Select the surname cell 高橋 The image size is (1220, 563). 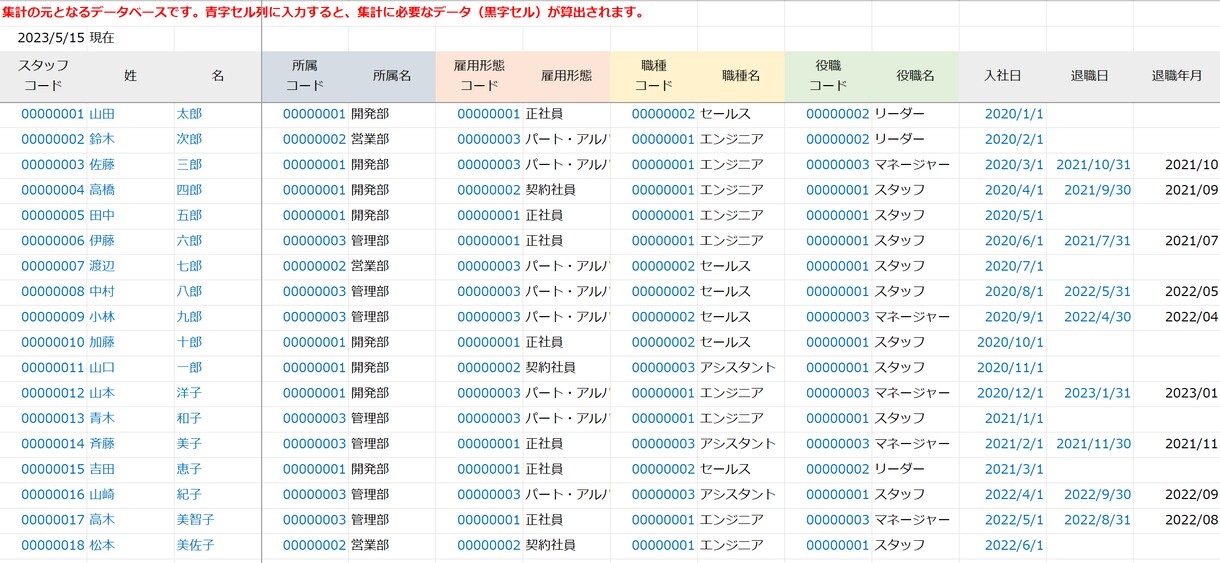[102, 190]
